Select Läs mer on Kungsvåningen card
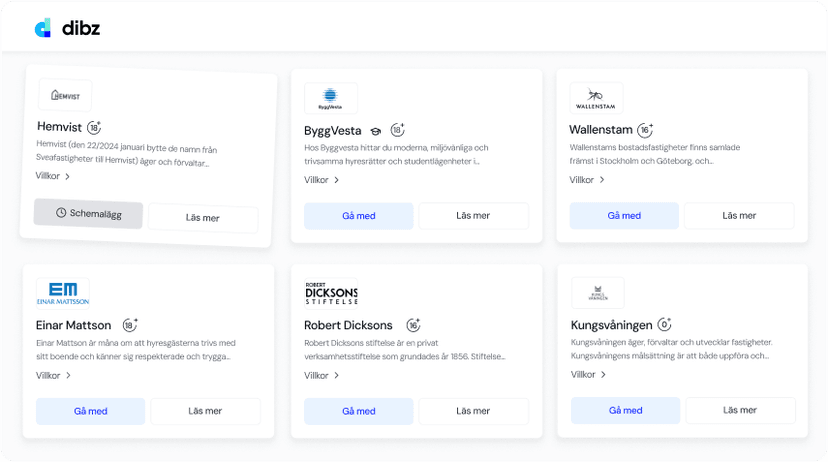The image size is (828, 462). [740, 410]
